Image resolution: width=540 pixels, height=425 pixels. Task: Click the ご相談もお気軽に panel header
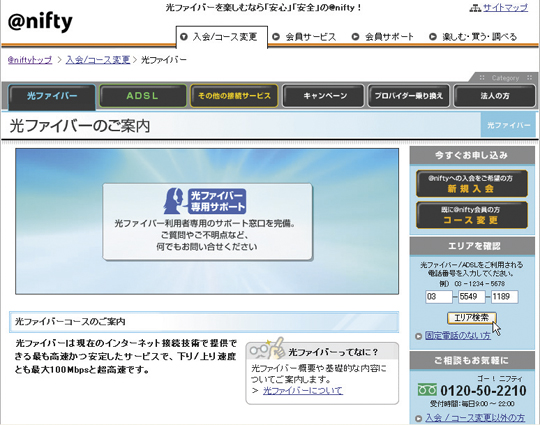tap(471, 360)
